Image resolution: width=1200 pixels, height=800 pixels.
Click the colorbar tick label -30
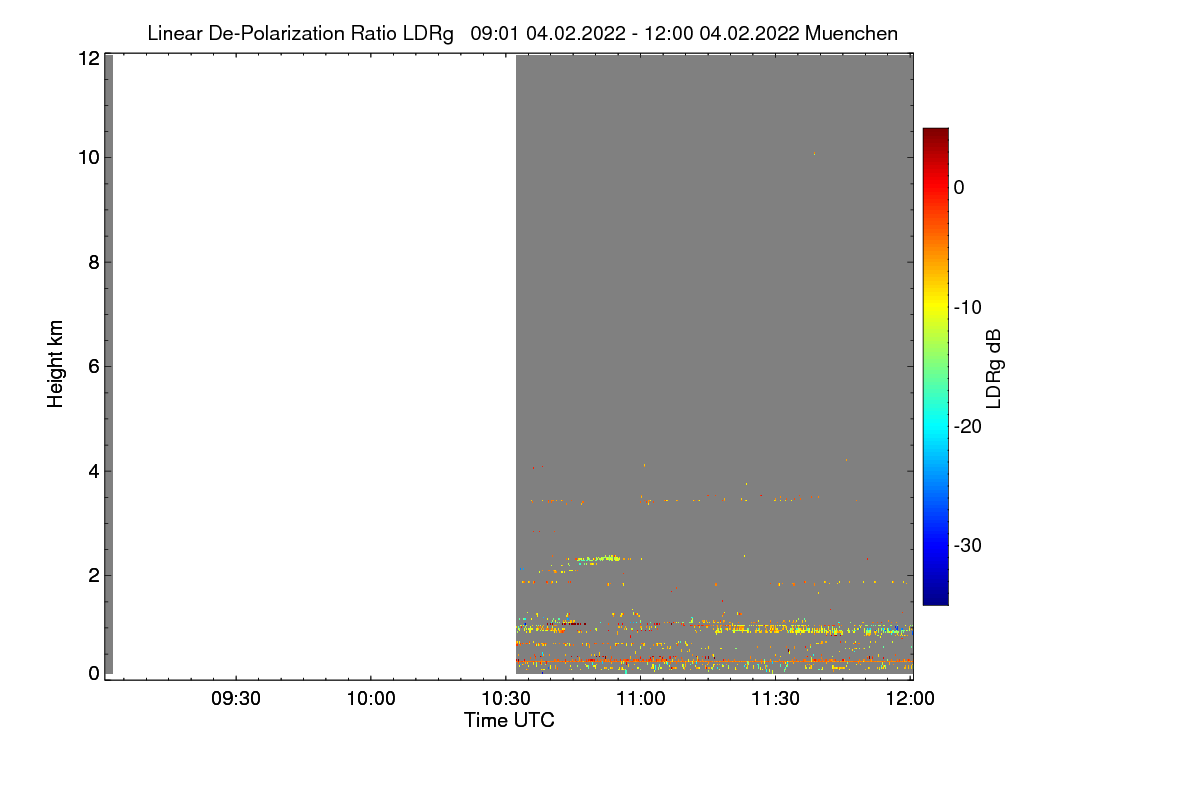(x=968, y=545)
